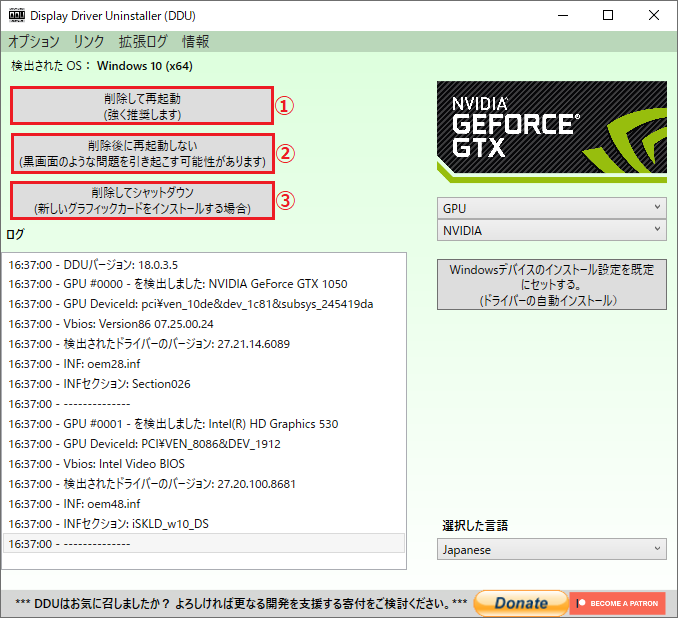Click the DDUはお気に召しましたか donation message
The width and height of the screenshot is (678, 618).
point(241,603)
